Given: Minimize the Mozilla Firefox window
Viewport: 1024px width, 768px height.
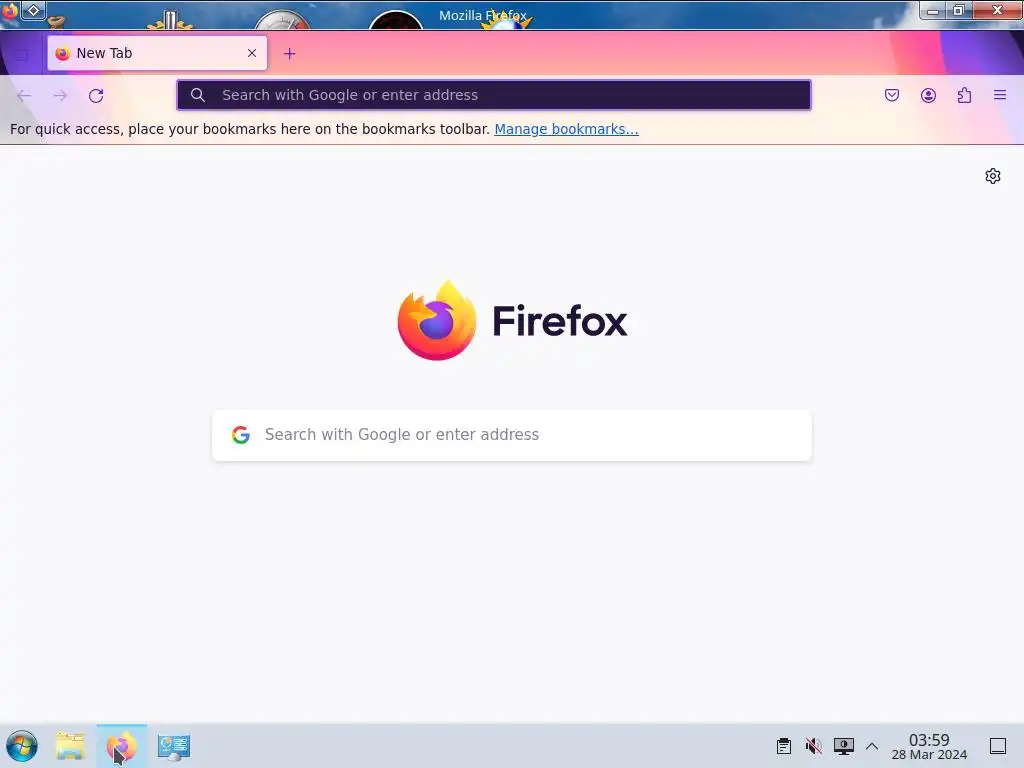Looking at the screenshot, I should point(933,10).
